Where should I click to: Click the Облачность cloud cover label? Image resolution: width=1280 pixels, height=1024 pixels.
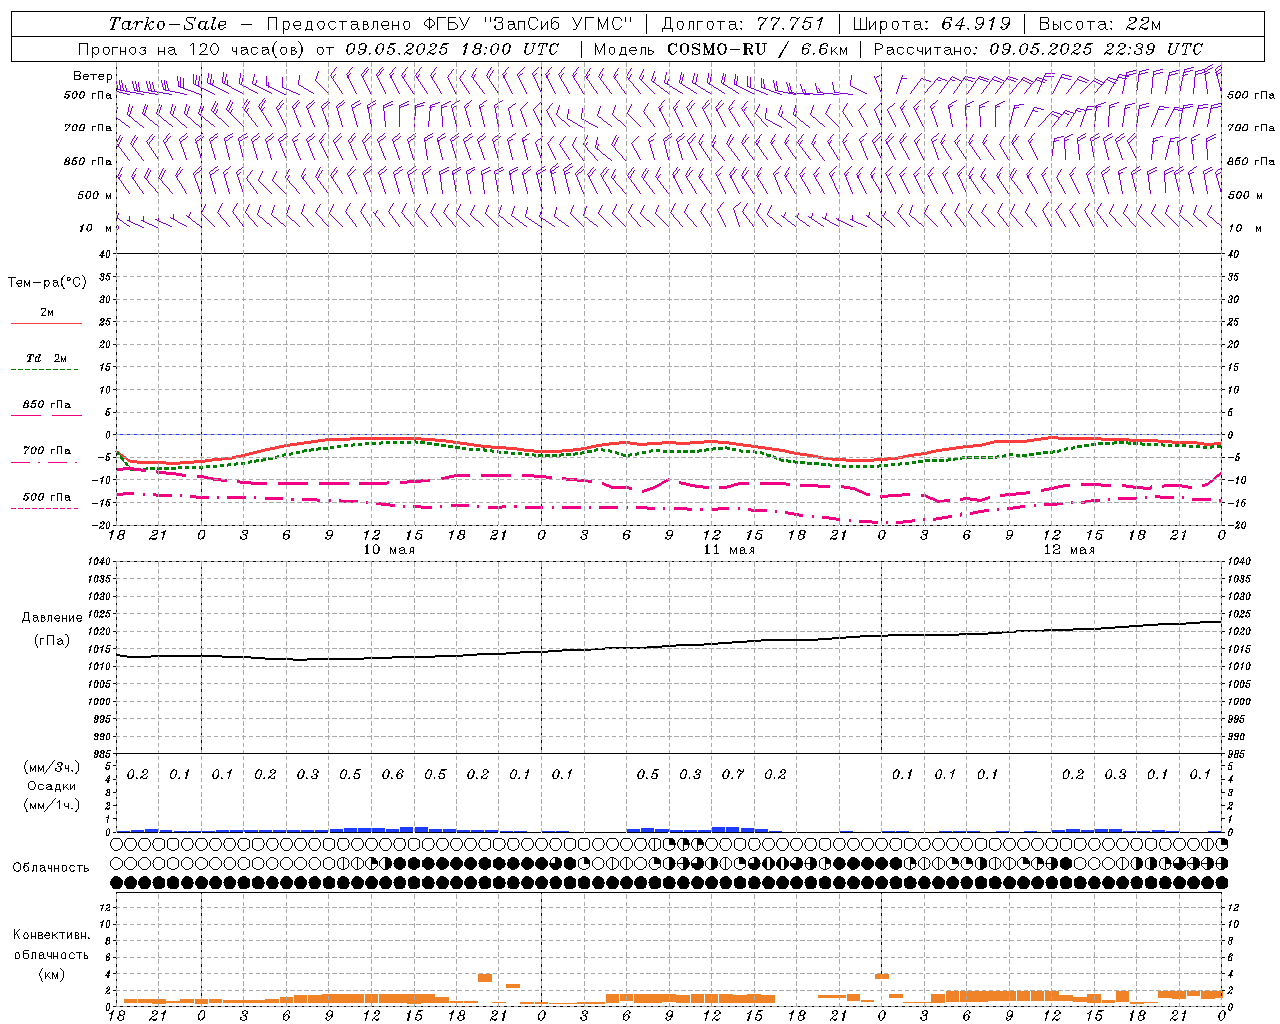click(51, 867)
